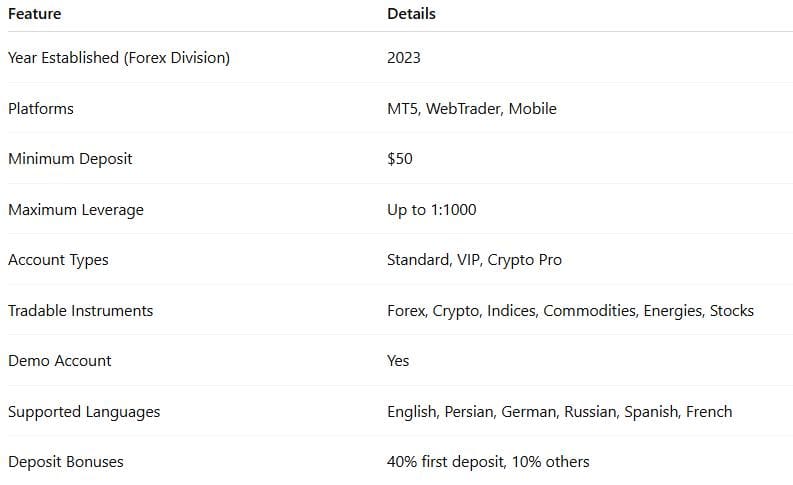Click the "Platforms" row label
793x485 pixels.
41,108
